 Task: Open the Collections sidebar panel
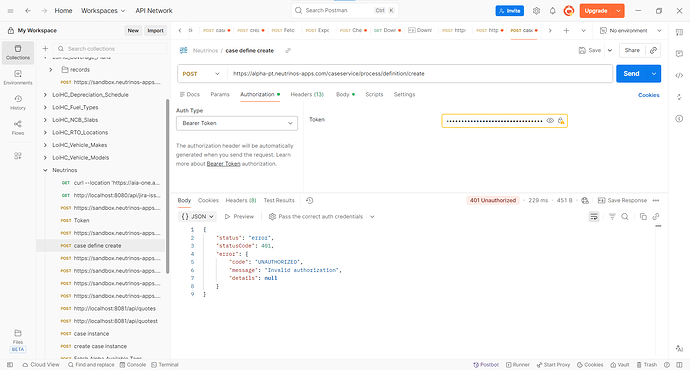[x=18, y=52]
